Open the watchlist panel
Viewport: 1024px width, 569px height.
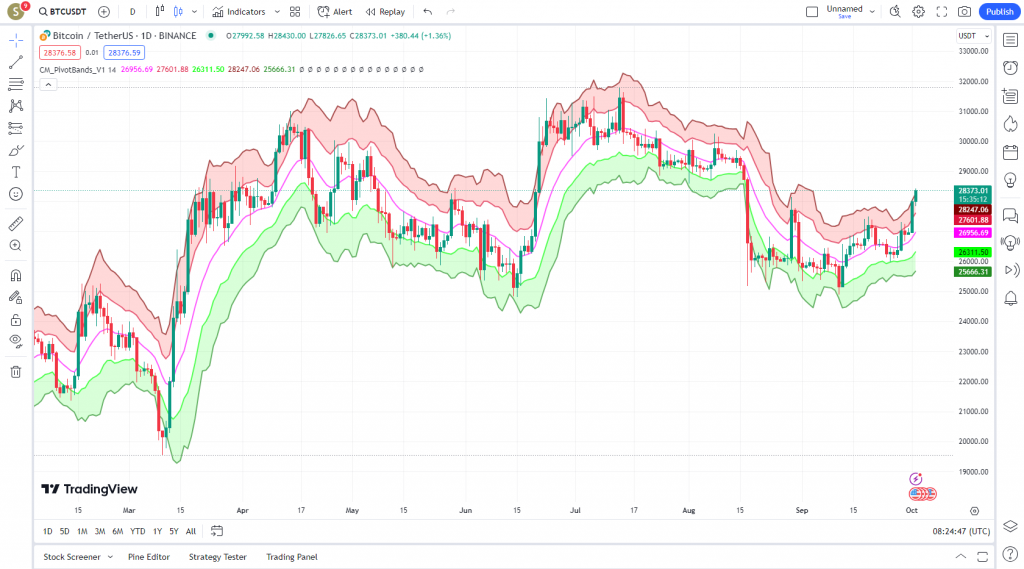click(1010, 40)
